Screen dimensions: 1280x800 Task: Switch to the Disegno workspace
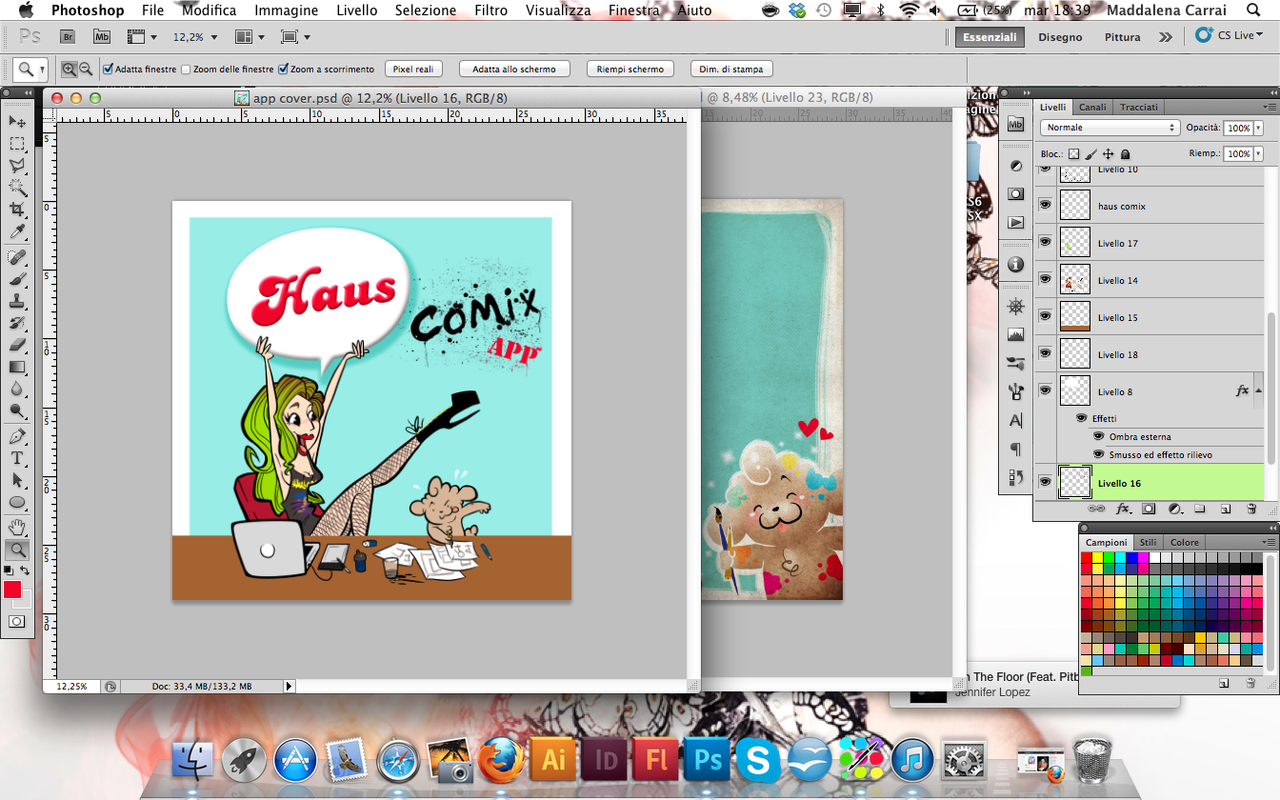(1060, 37)
